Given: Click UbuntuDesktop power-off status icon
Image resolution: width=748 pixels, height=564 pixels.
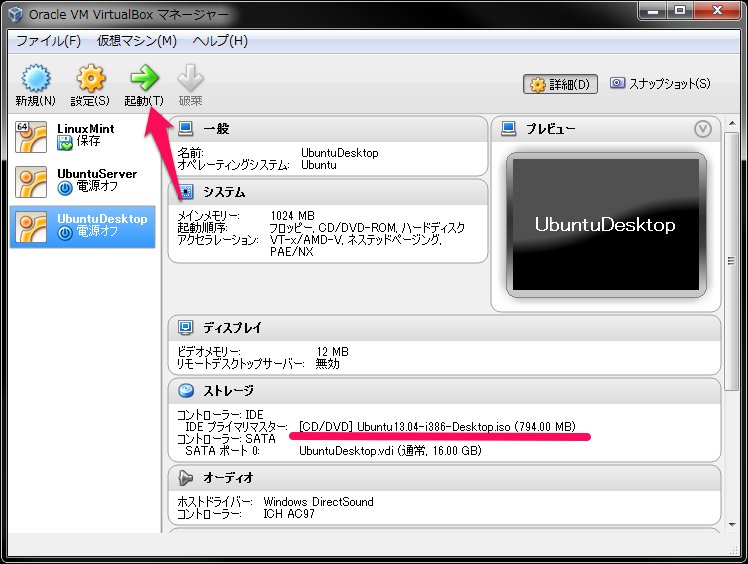Looking at the screenshot, I should [65, 233].
